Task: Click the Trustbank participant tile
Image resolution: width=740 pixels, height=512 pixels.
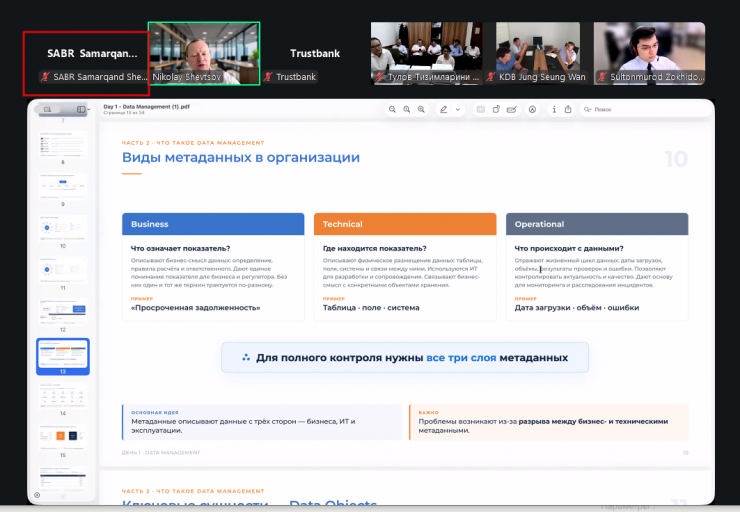Action: [x=315, y=53]
